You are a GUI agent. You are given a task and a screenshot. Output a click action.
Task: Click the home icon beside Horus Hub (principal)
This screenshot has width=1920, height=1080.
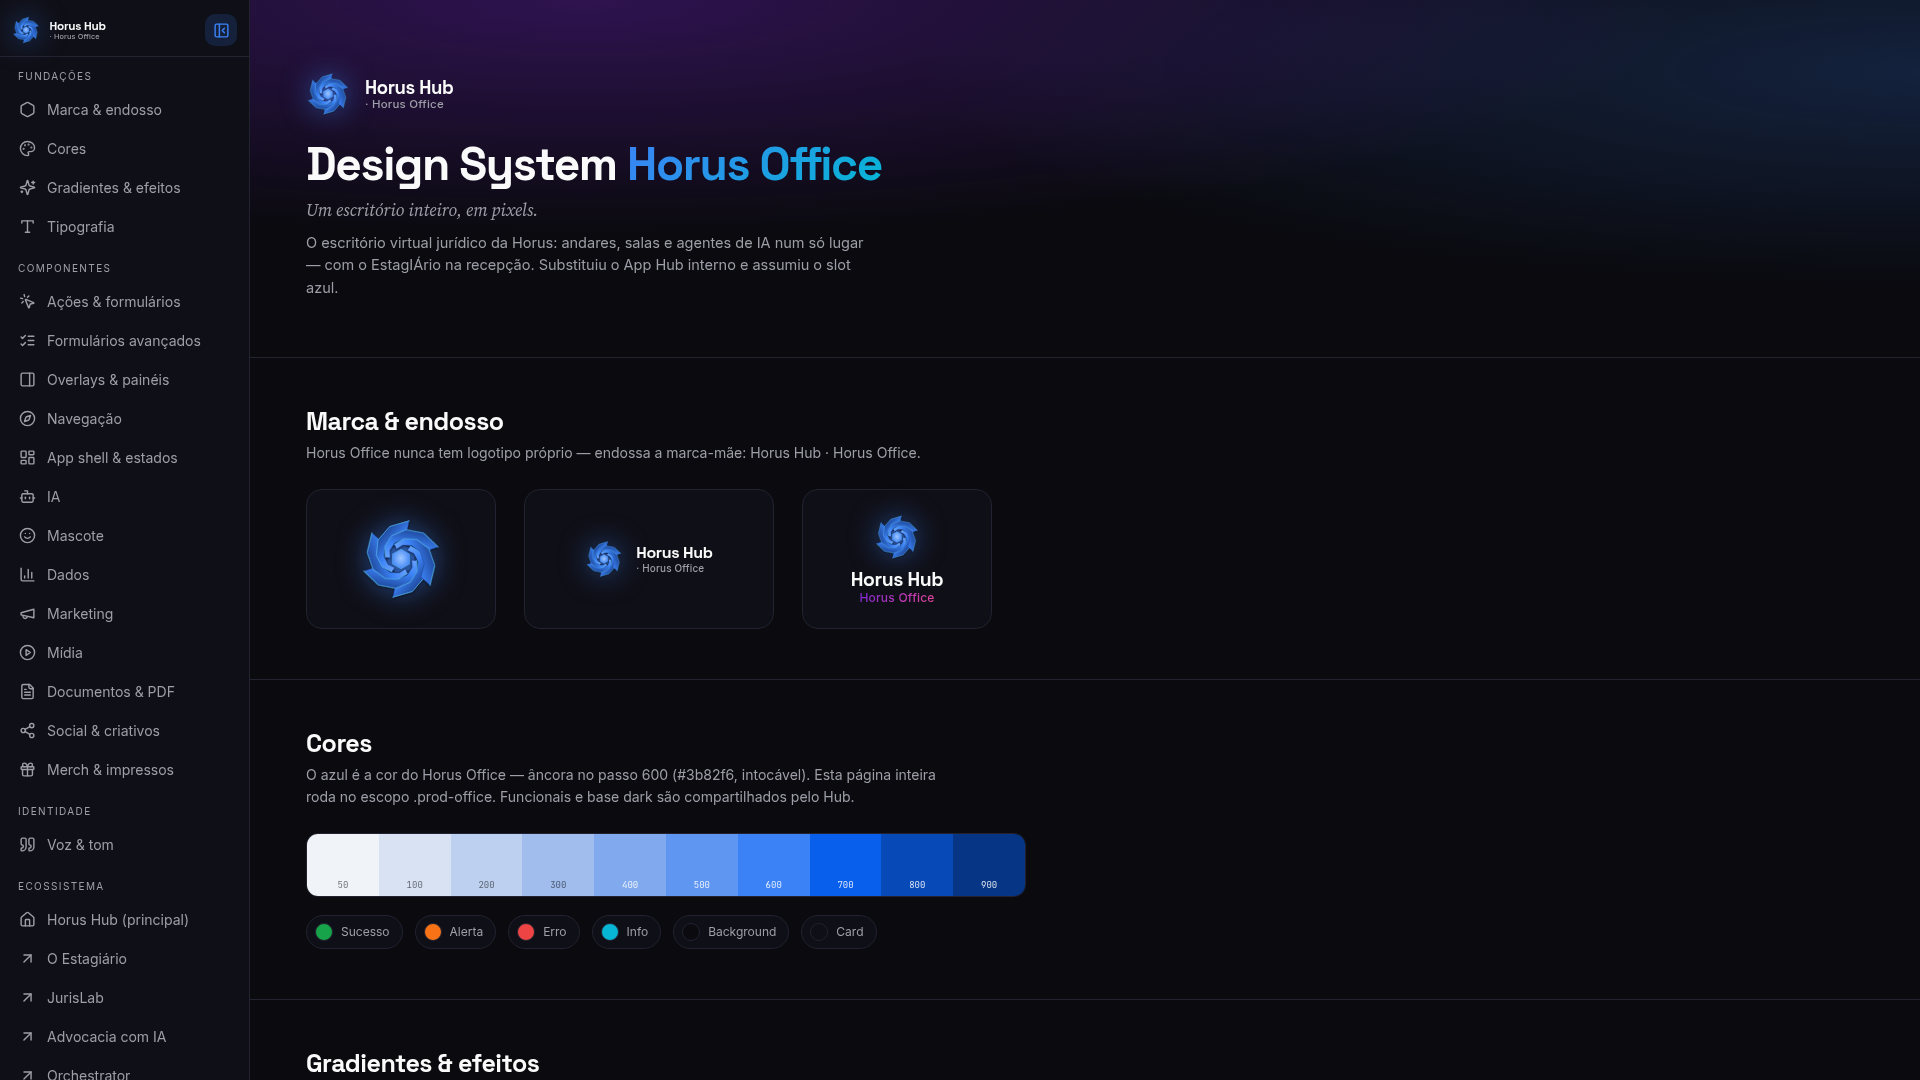point(27,920)
